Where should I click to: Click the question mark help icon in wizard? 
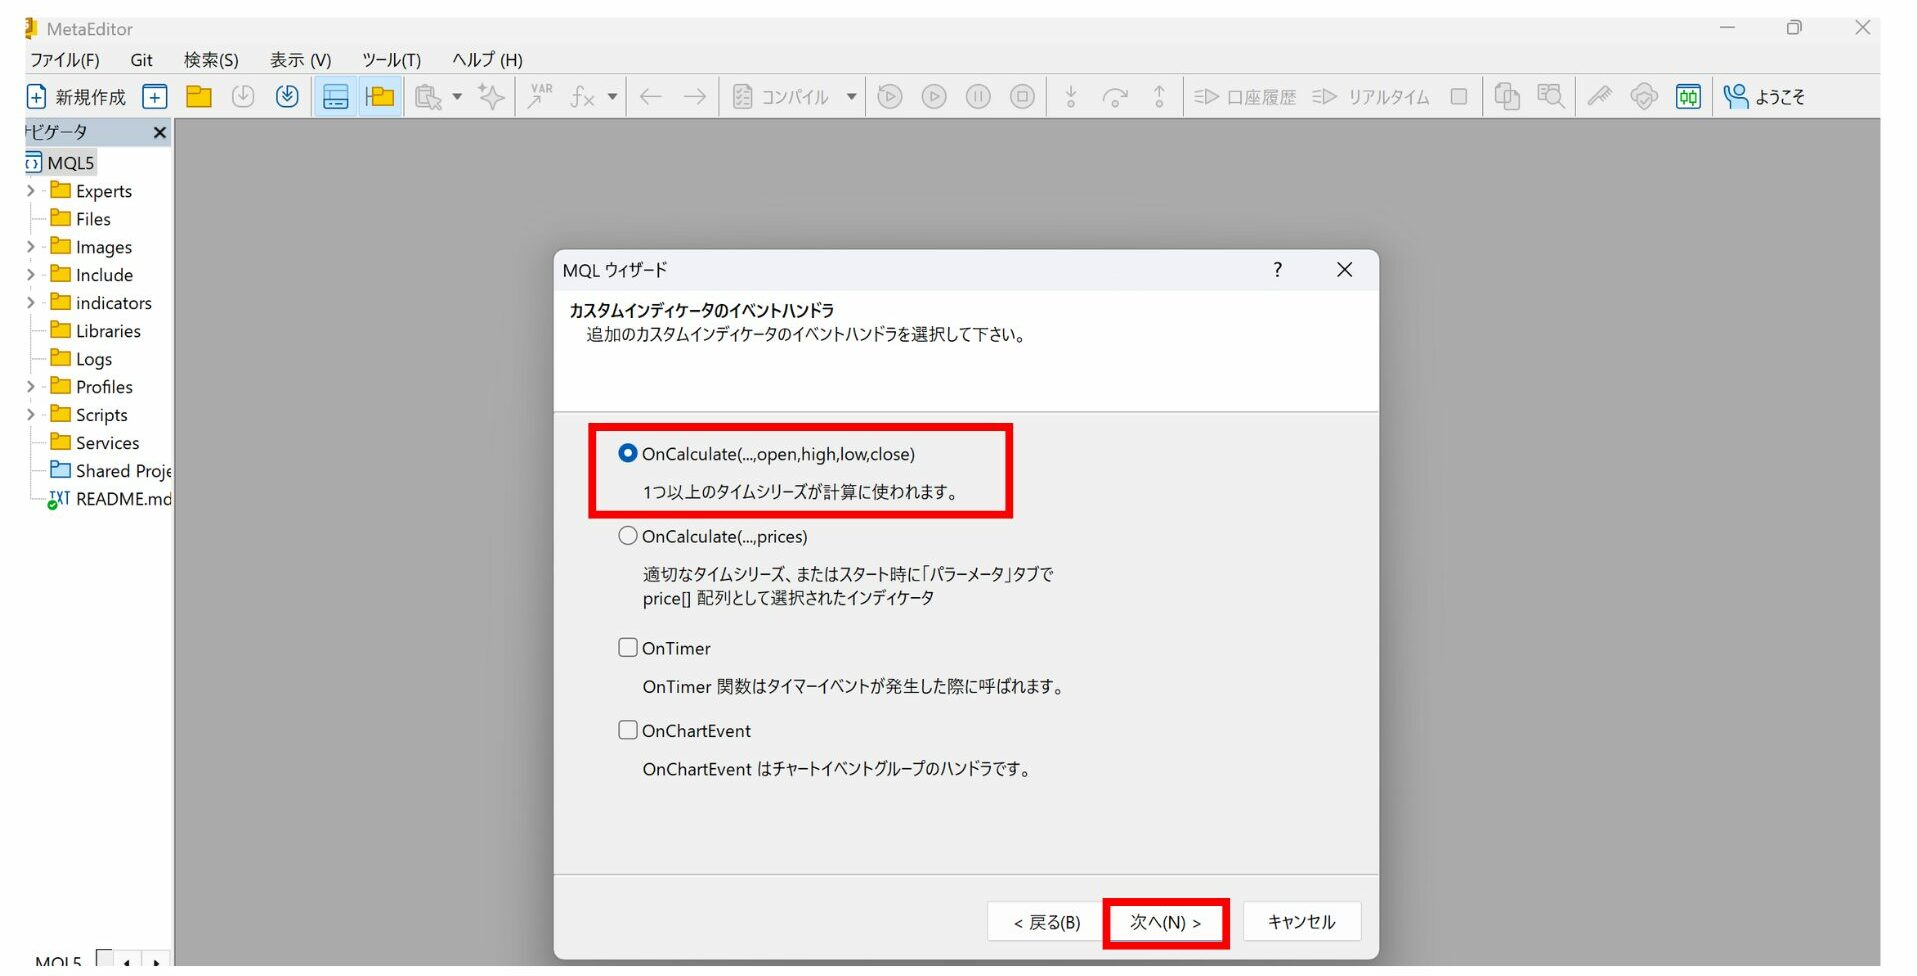click(1277, 270)
